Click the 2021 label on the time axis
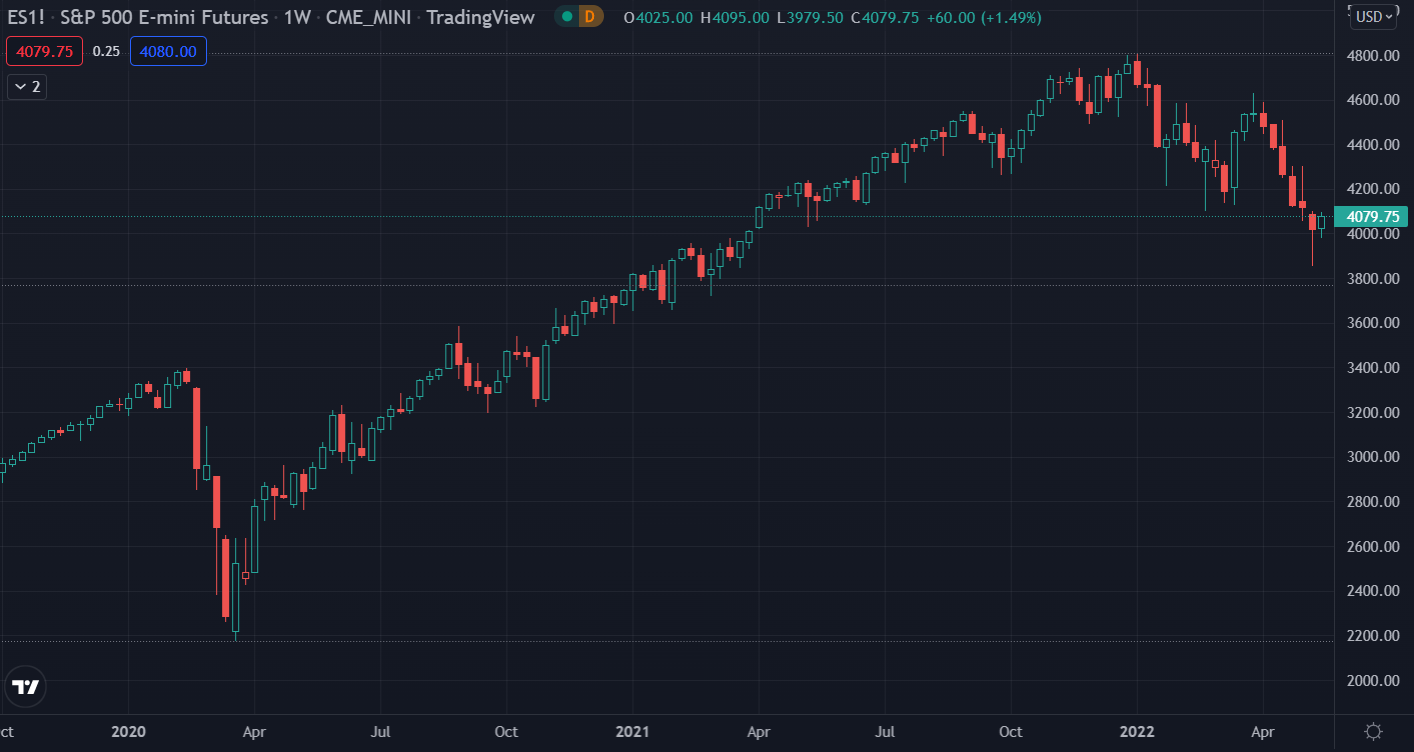Image resolution: width=1414 pixels, height=752 pixels. pyautogui.click(x=633, y=732)
